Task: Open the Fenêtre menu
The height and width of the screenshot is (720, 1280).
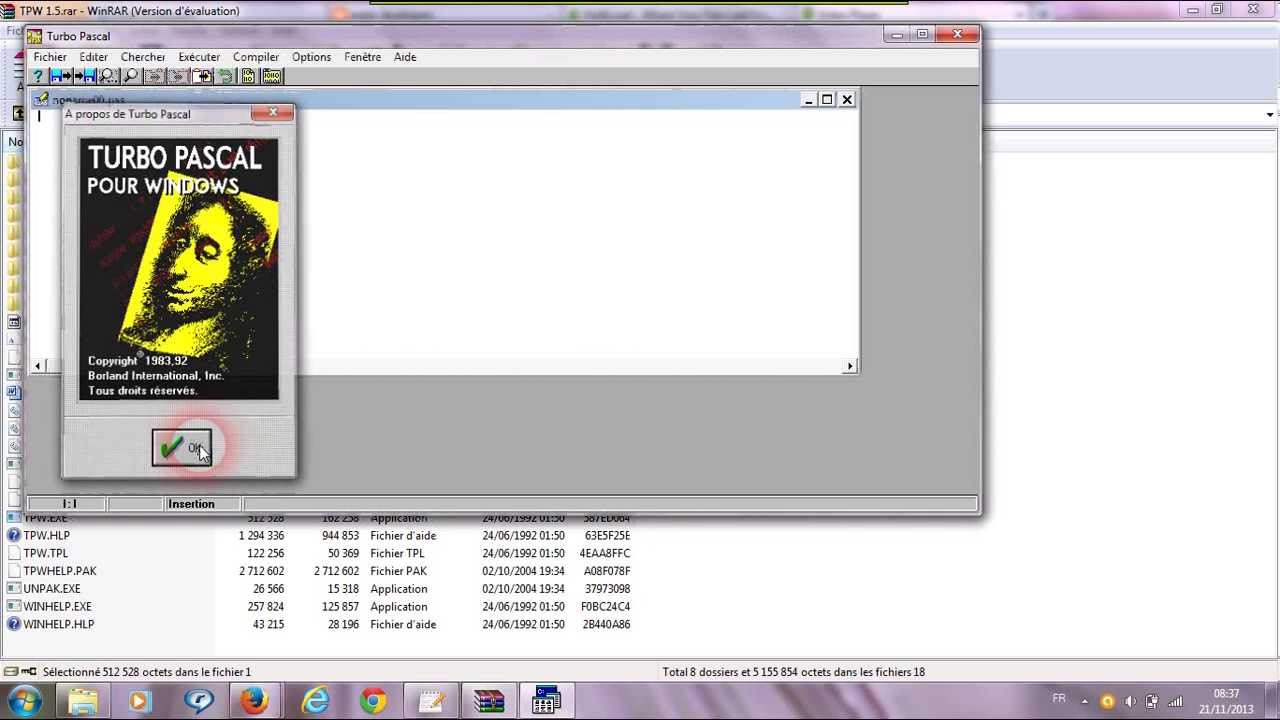Action: (362, 57)
